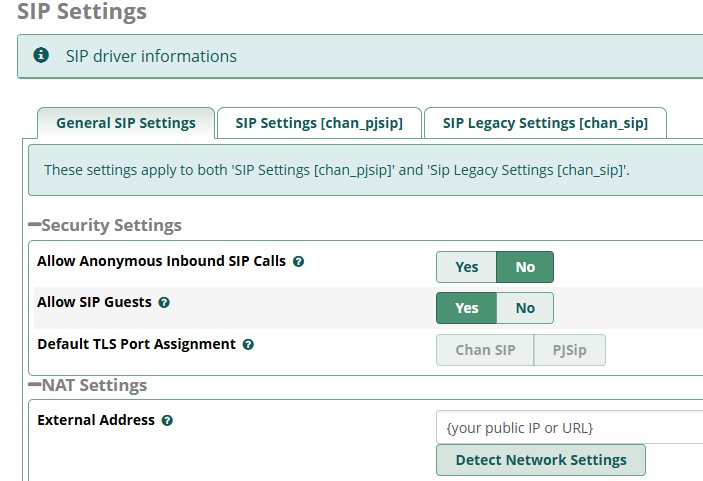This screenshot has height=481, width=703.
Task: Select the General SIP Settings tab
Action: [126, 124]
